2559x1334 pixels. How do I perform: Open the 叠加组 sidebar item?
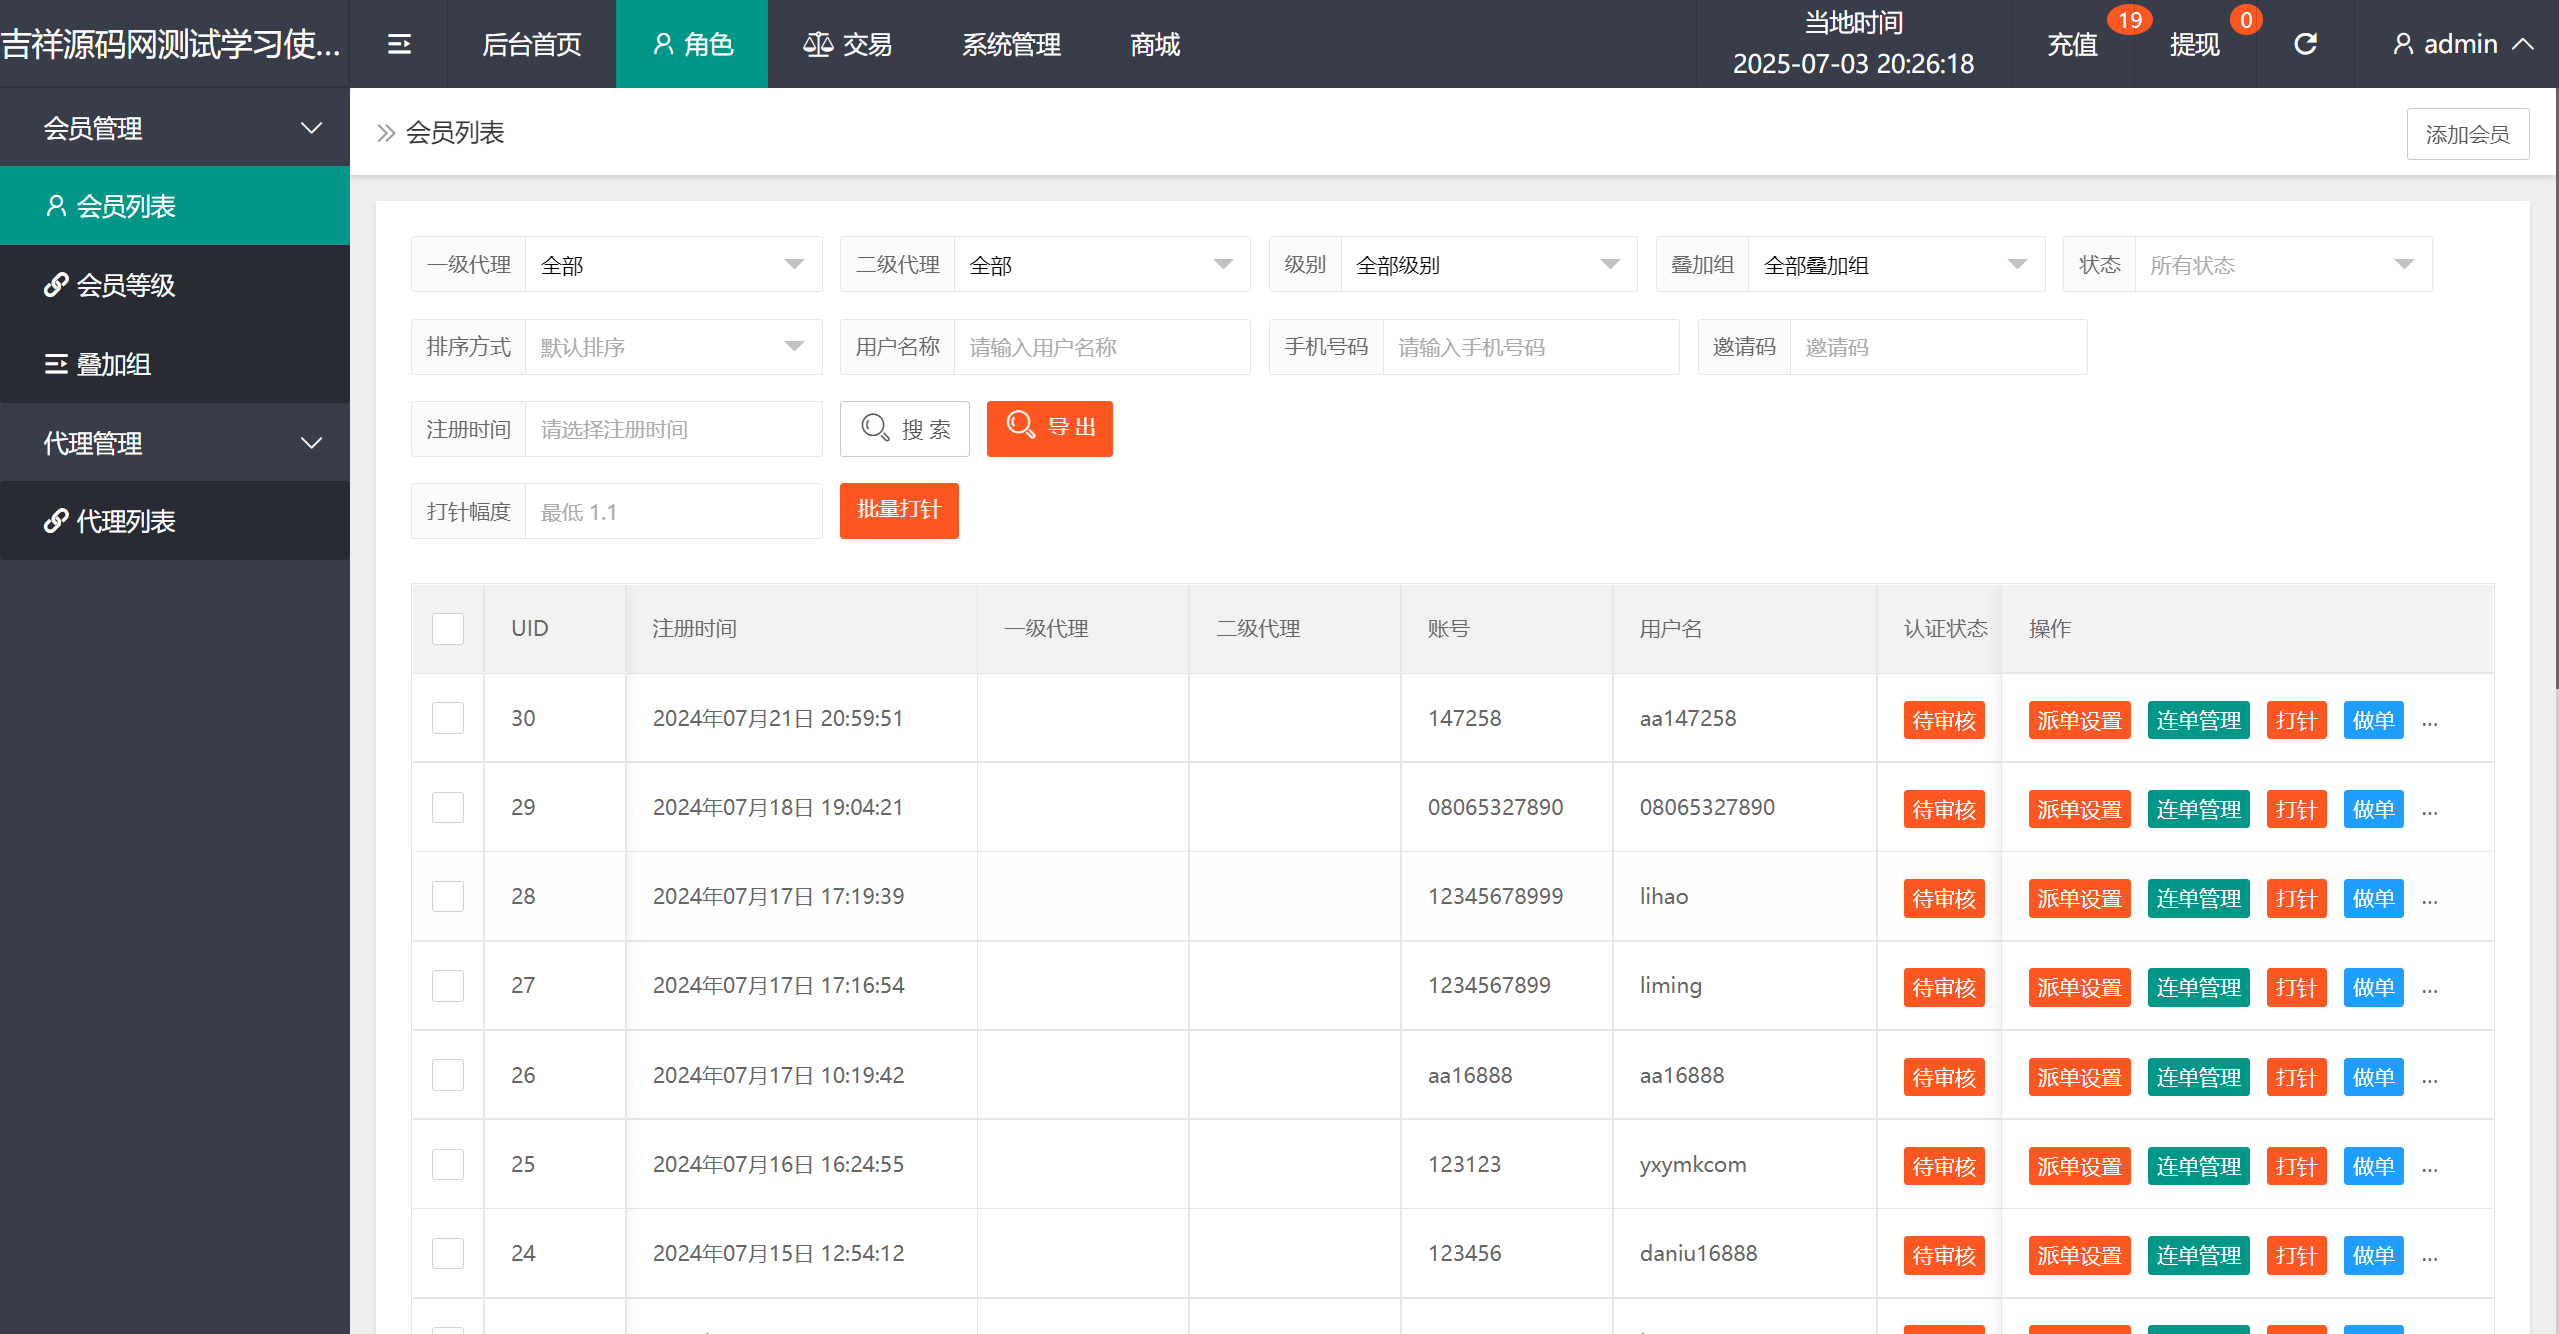click(x=175, y=364)
